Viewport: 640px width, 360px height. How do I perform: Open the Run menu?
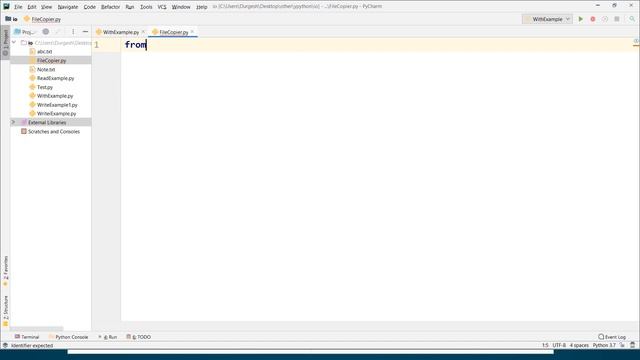130,7
